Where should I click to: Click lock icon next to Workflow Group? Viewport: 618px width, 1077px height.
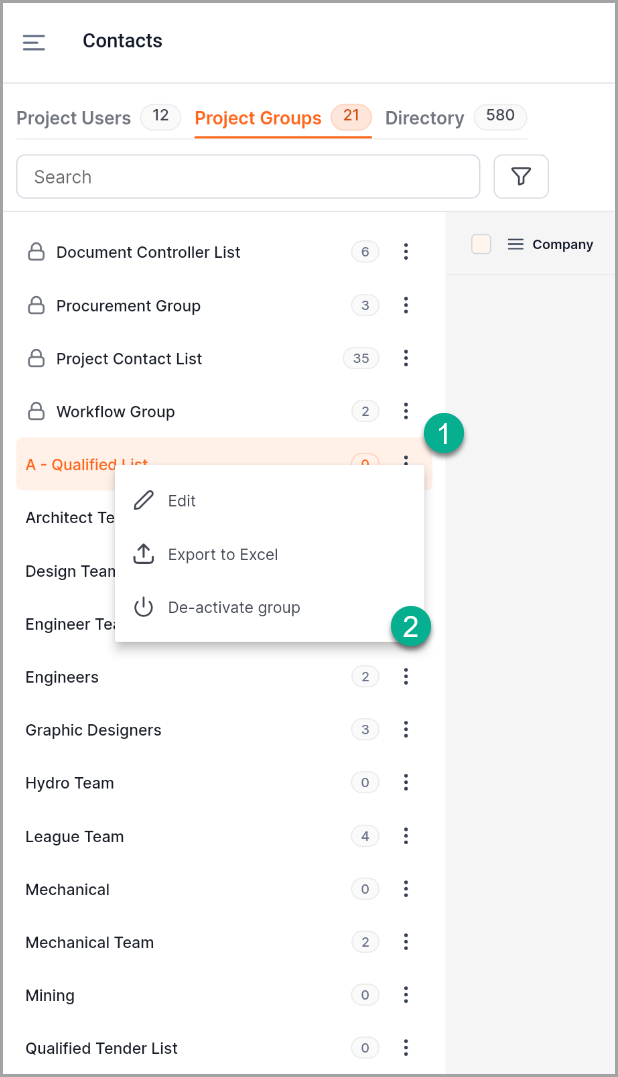36,411
